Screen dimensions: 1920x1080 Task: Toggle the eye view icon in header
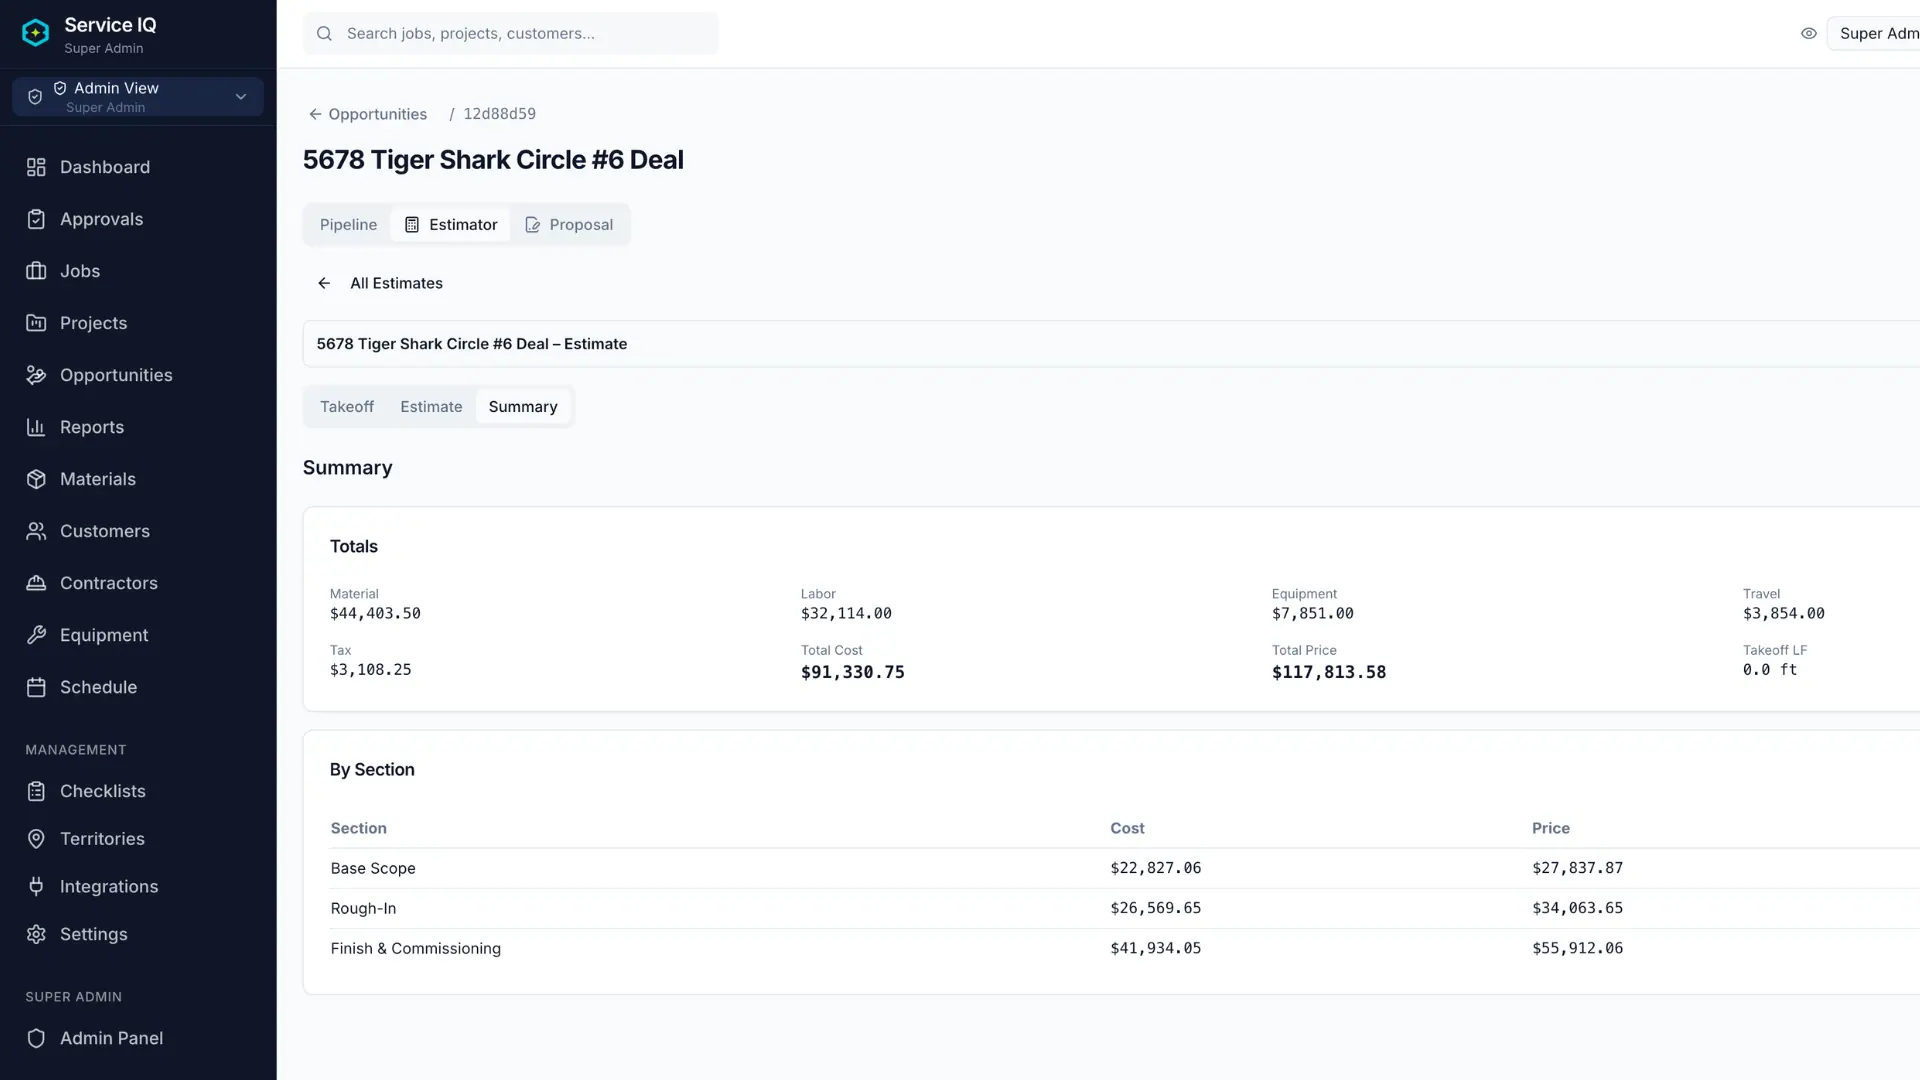tap(1808, 33)
